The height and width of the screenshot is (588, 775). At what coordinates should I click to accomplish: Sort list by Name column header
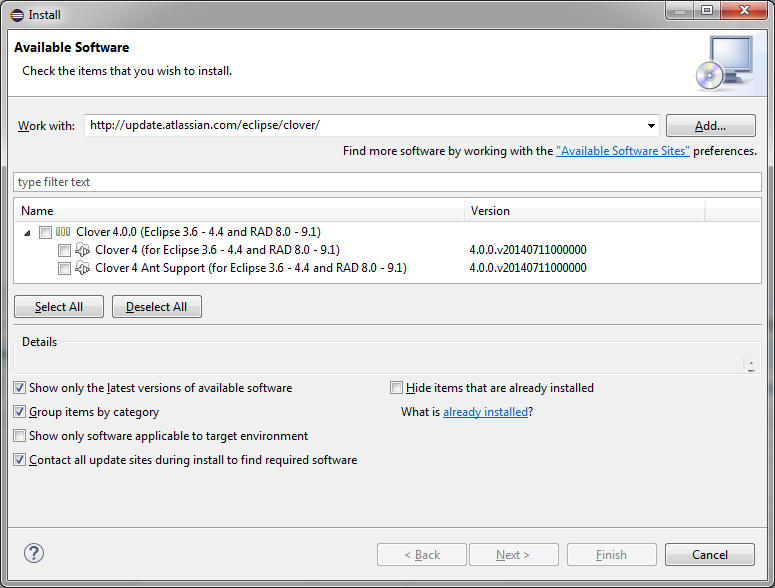pyautogui.click(x=240, y=211)
